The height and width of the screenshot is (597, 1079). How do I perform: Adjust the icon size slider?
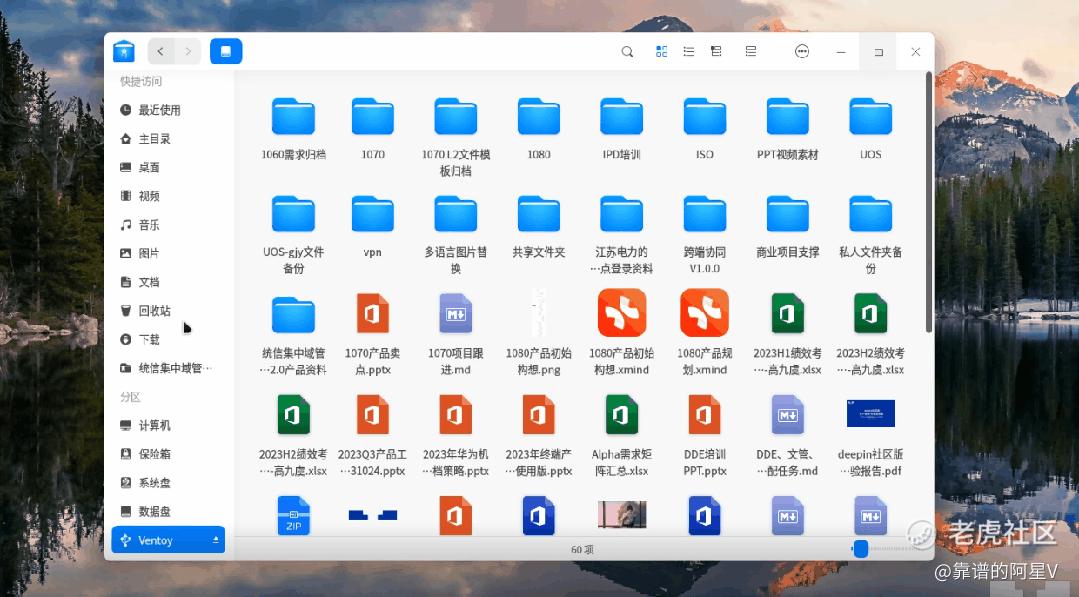[860, 549]
